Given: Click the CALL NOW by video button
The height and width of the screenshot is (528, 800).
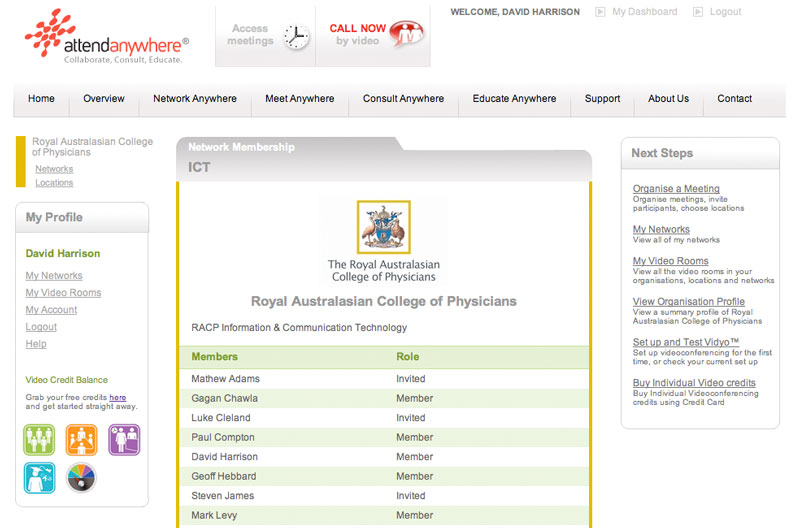Looking at the screenshot, I should point(373,36).
